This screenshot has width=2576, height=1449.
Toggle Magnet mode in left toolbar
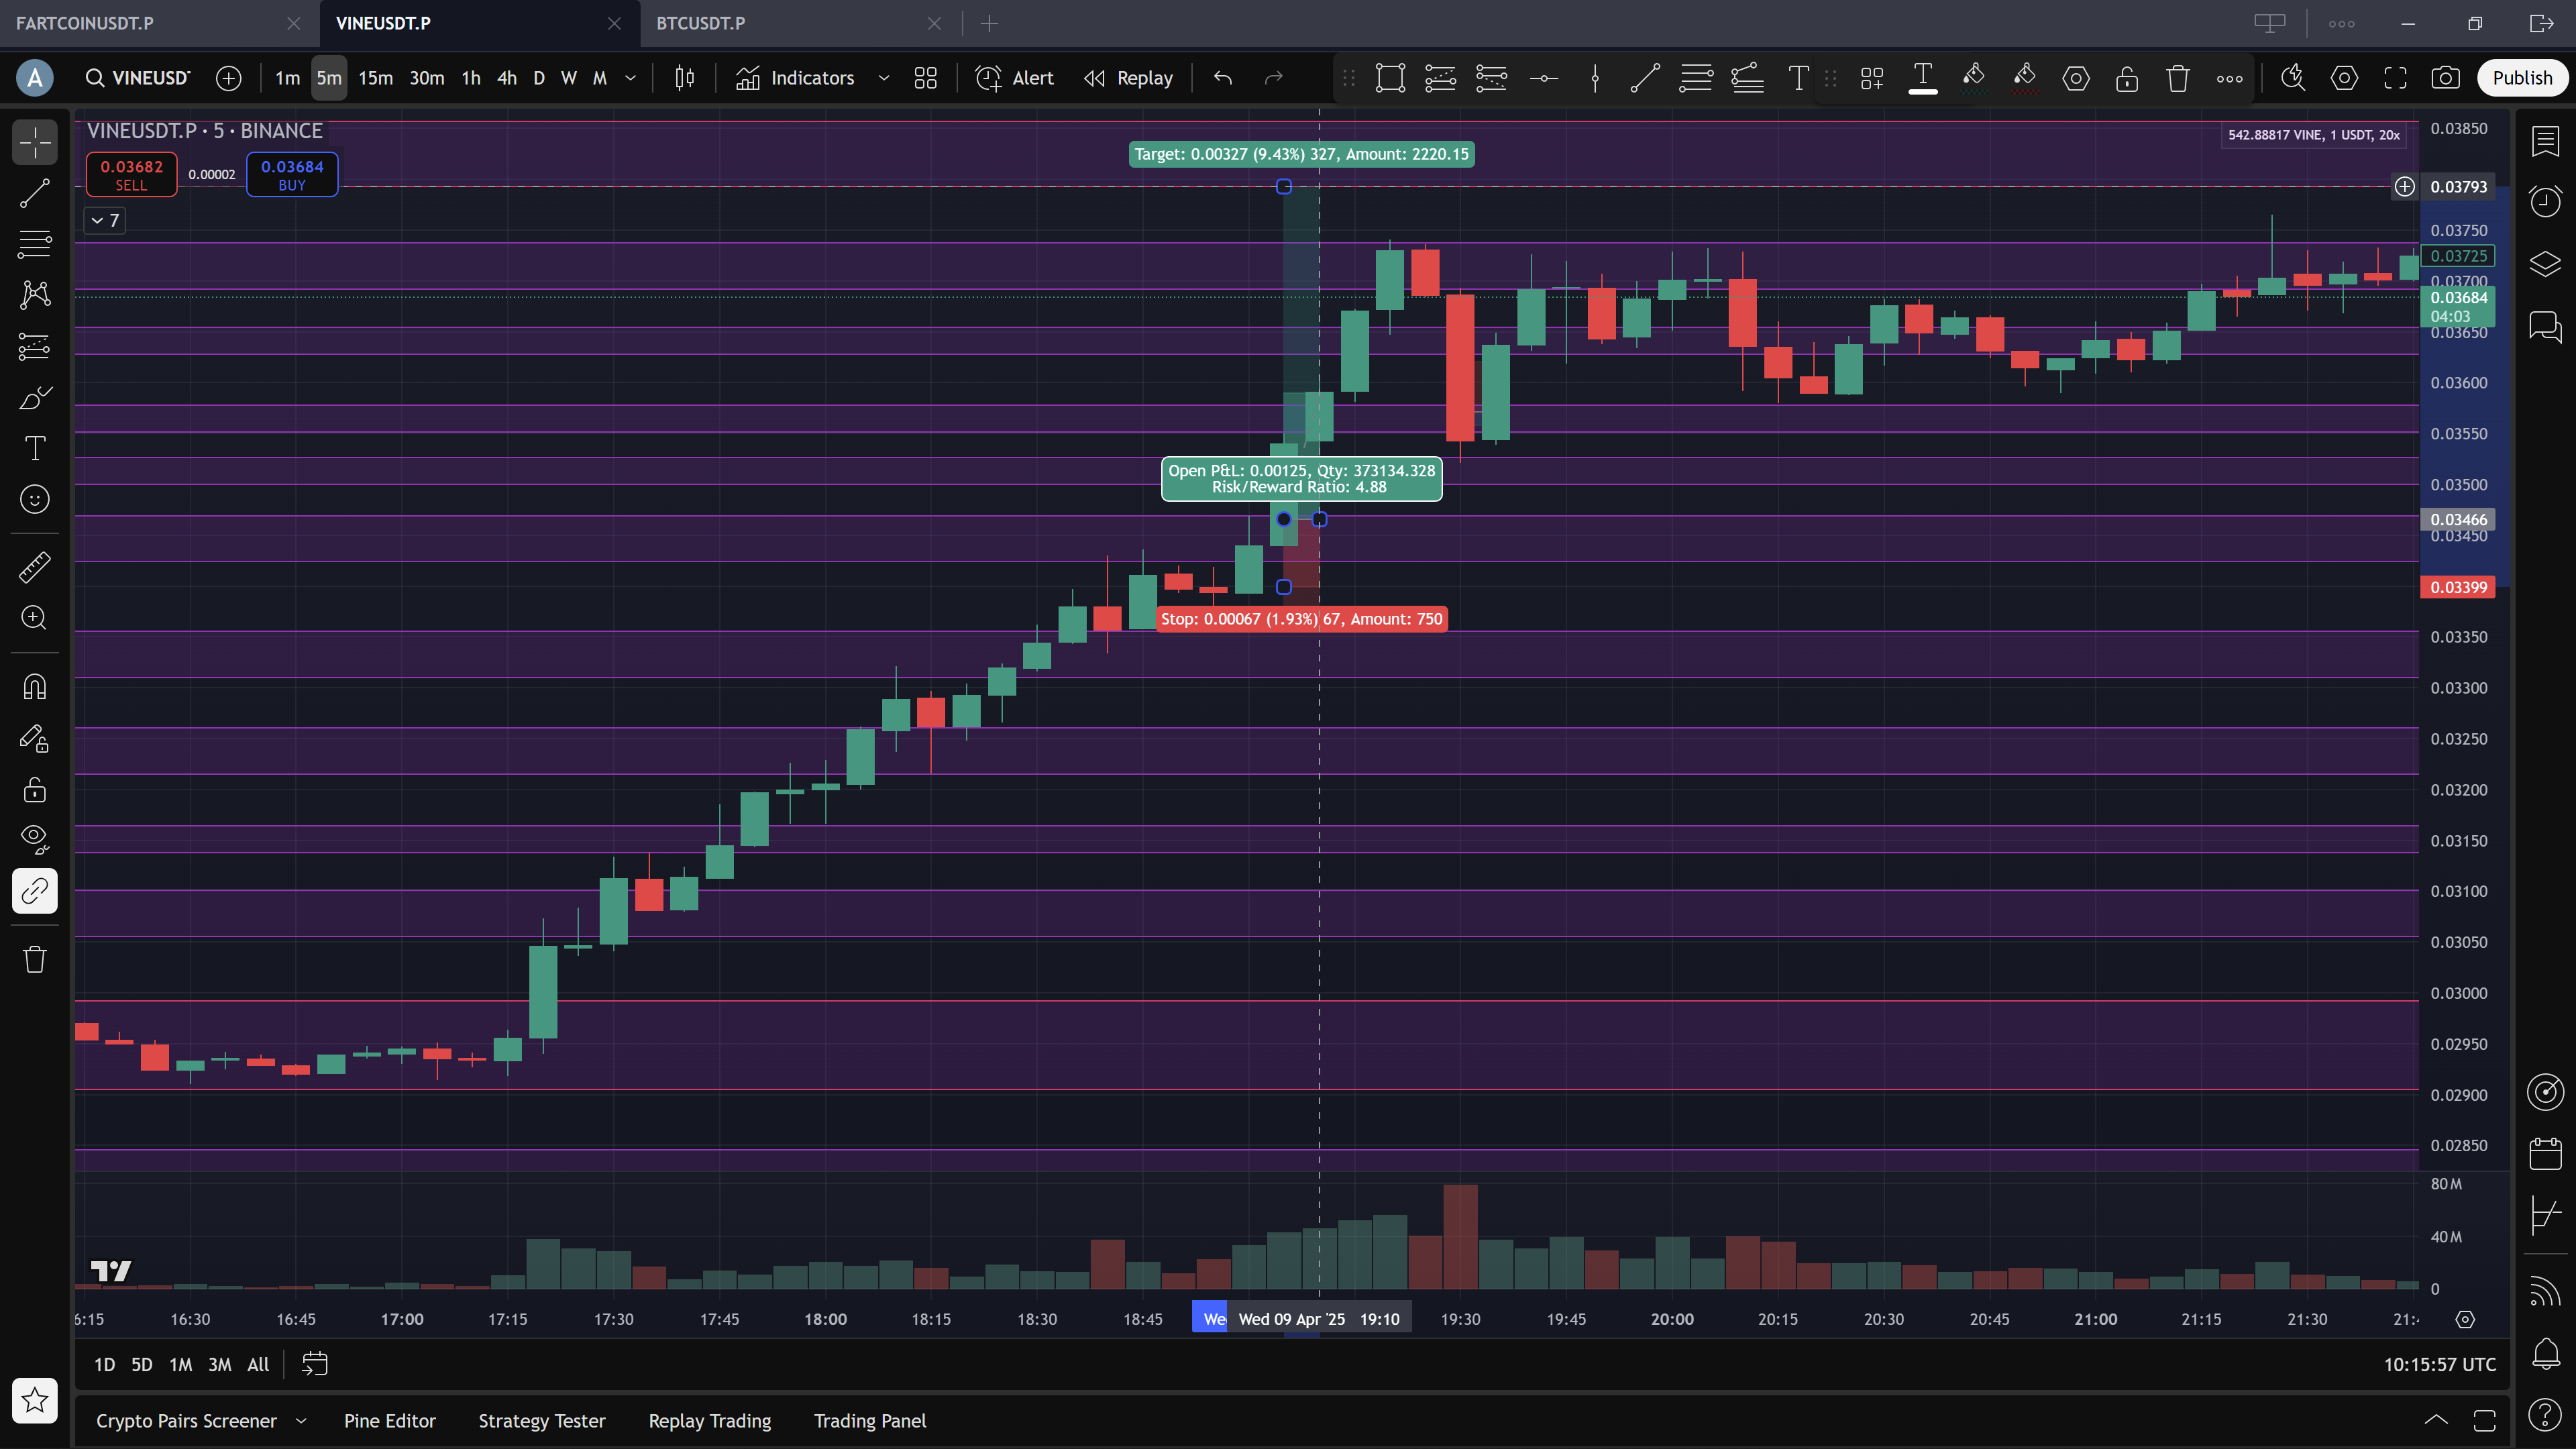35,687
